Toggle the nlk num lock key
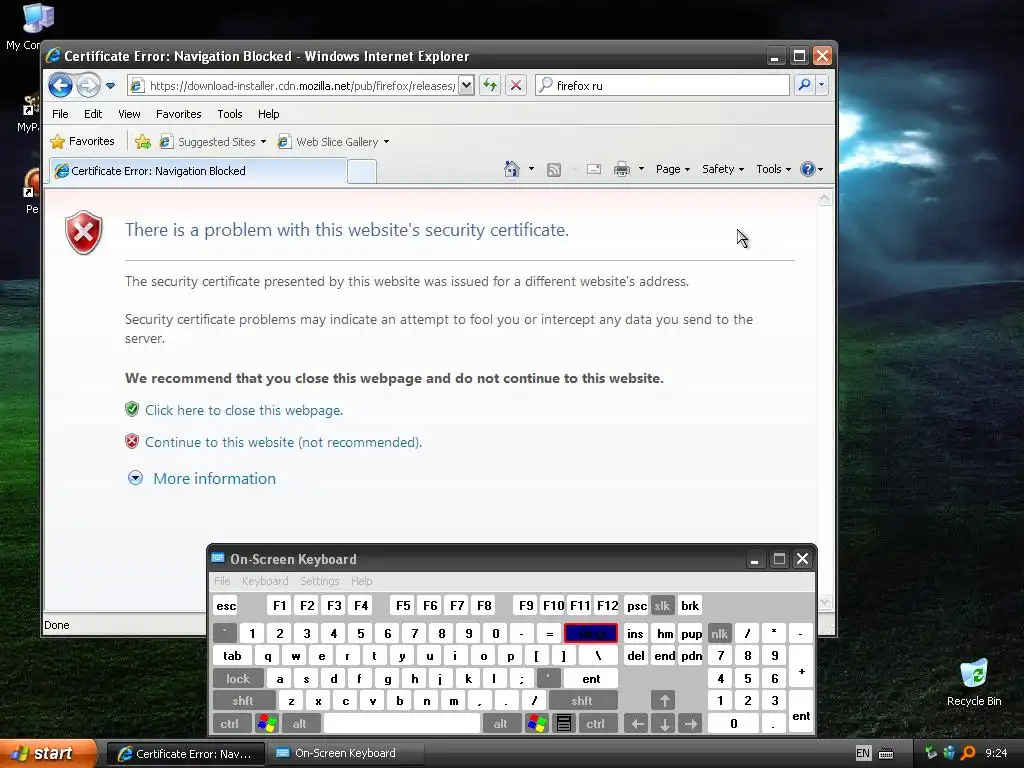Image resolution: width=1024 pixels, height=768 pixels. click(719, 633)
